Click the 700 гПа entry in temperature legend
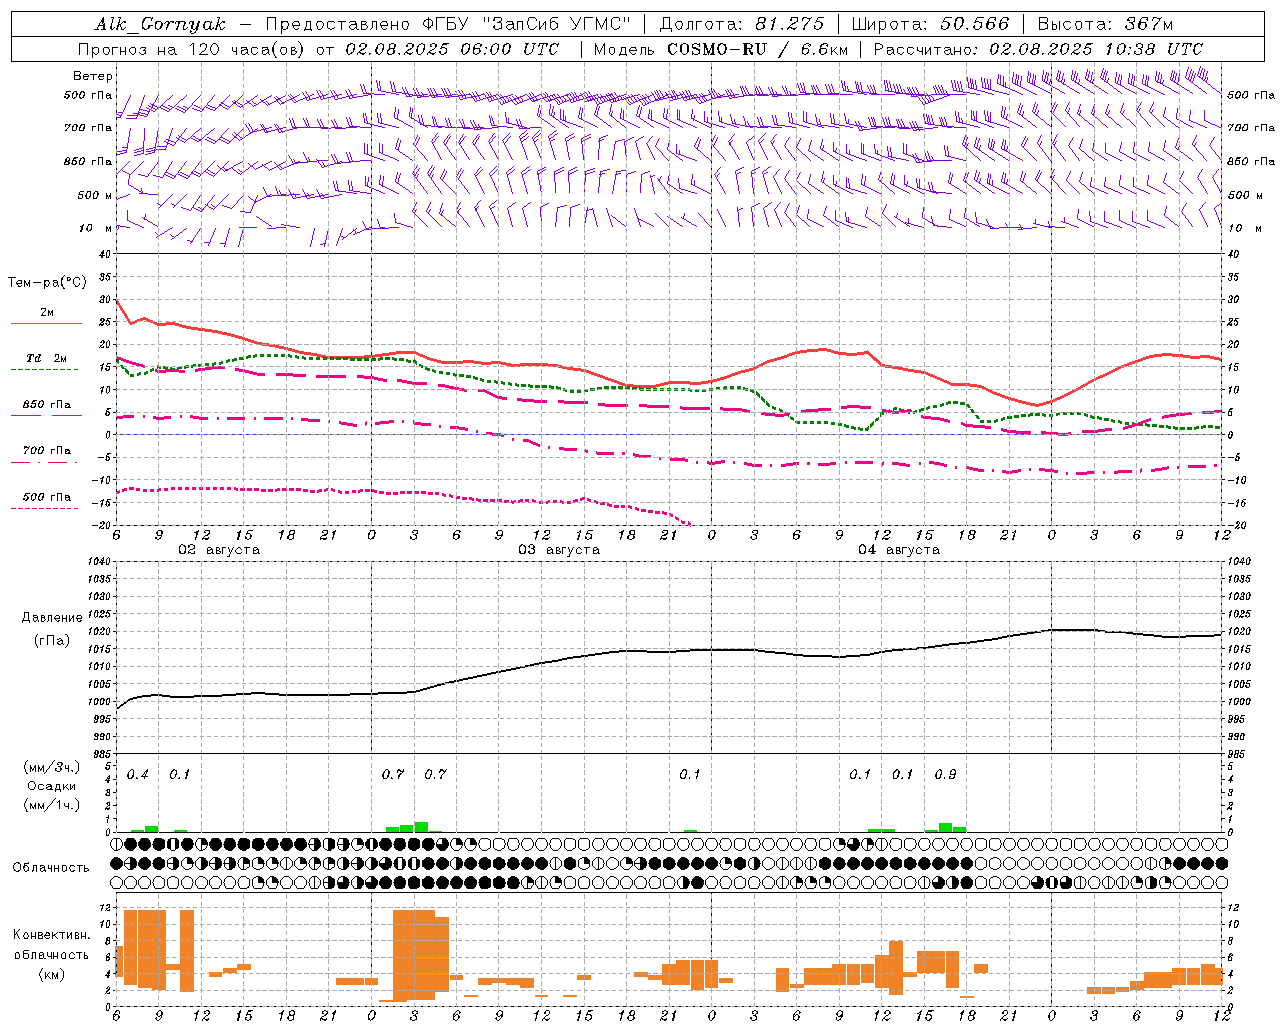 (46, 455)
